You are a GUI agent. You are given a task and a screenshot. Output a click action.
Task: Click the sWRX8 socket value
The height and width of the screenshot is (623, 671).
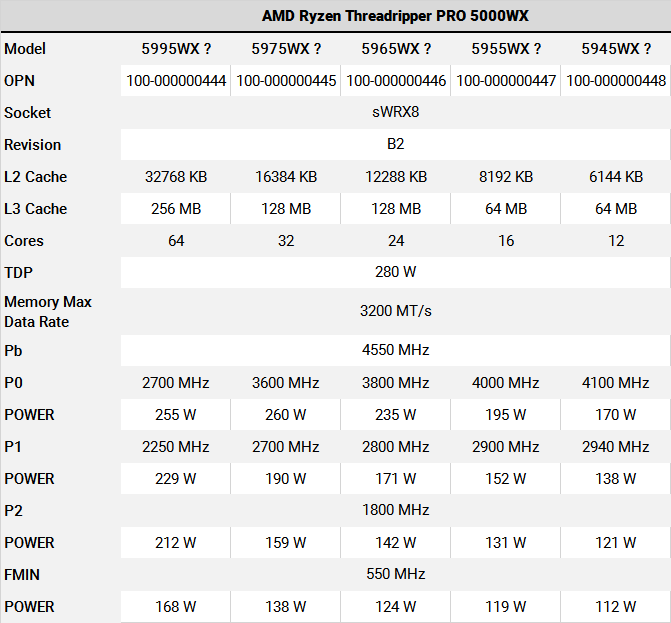coord(395,112)
